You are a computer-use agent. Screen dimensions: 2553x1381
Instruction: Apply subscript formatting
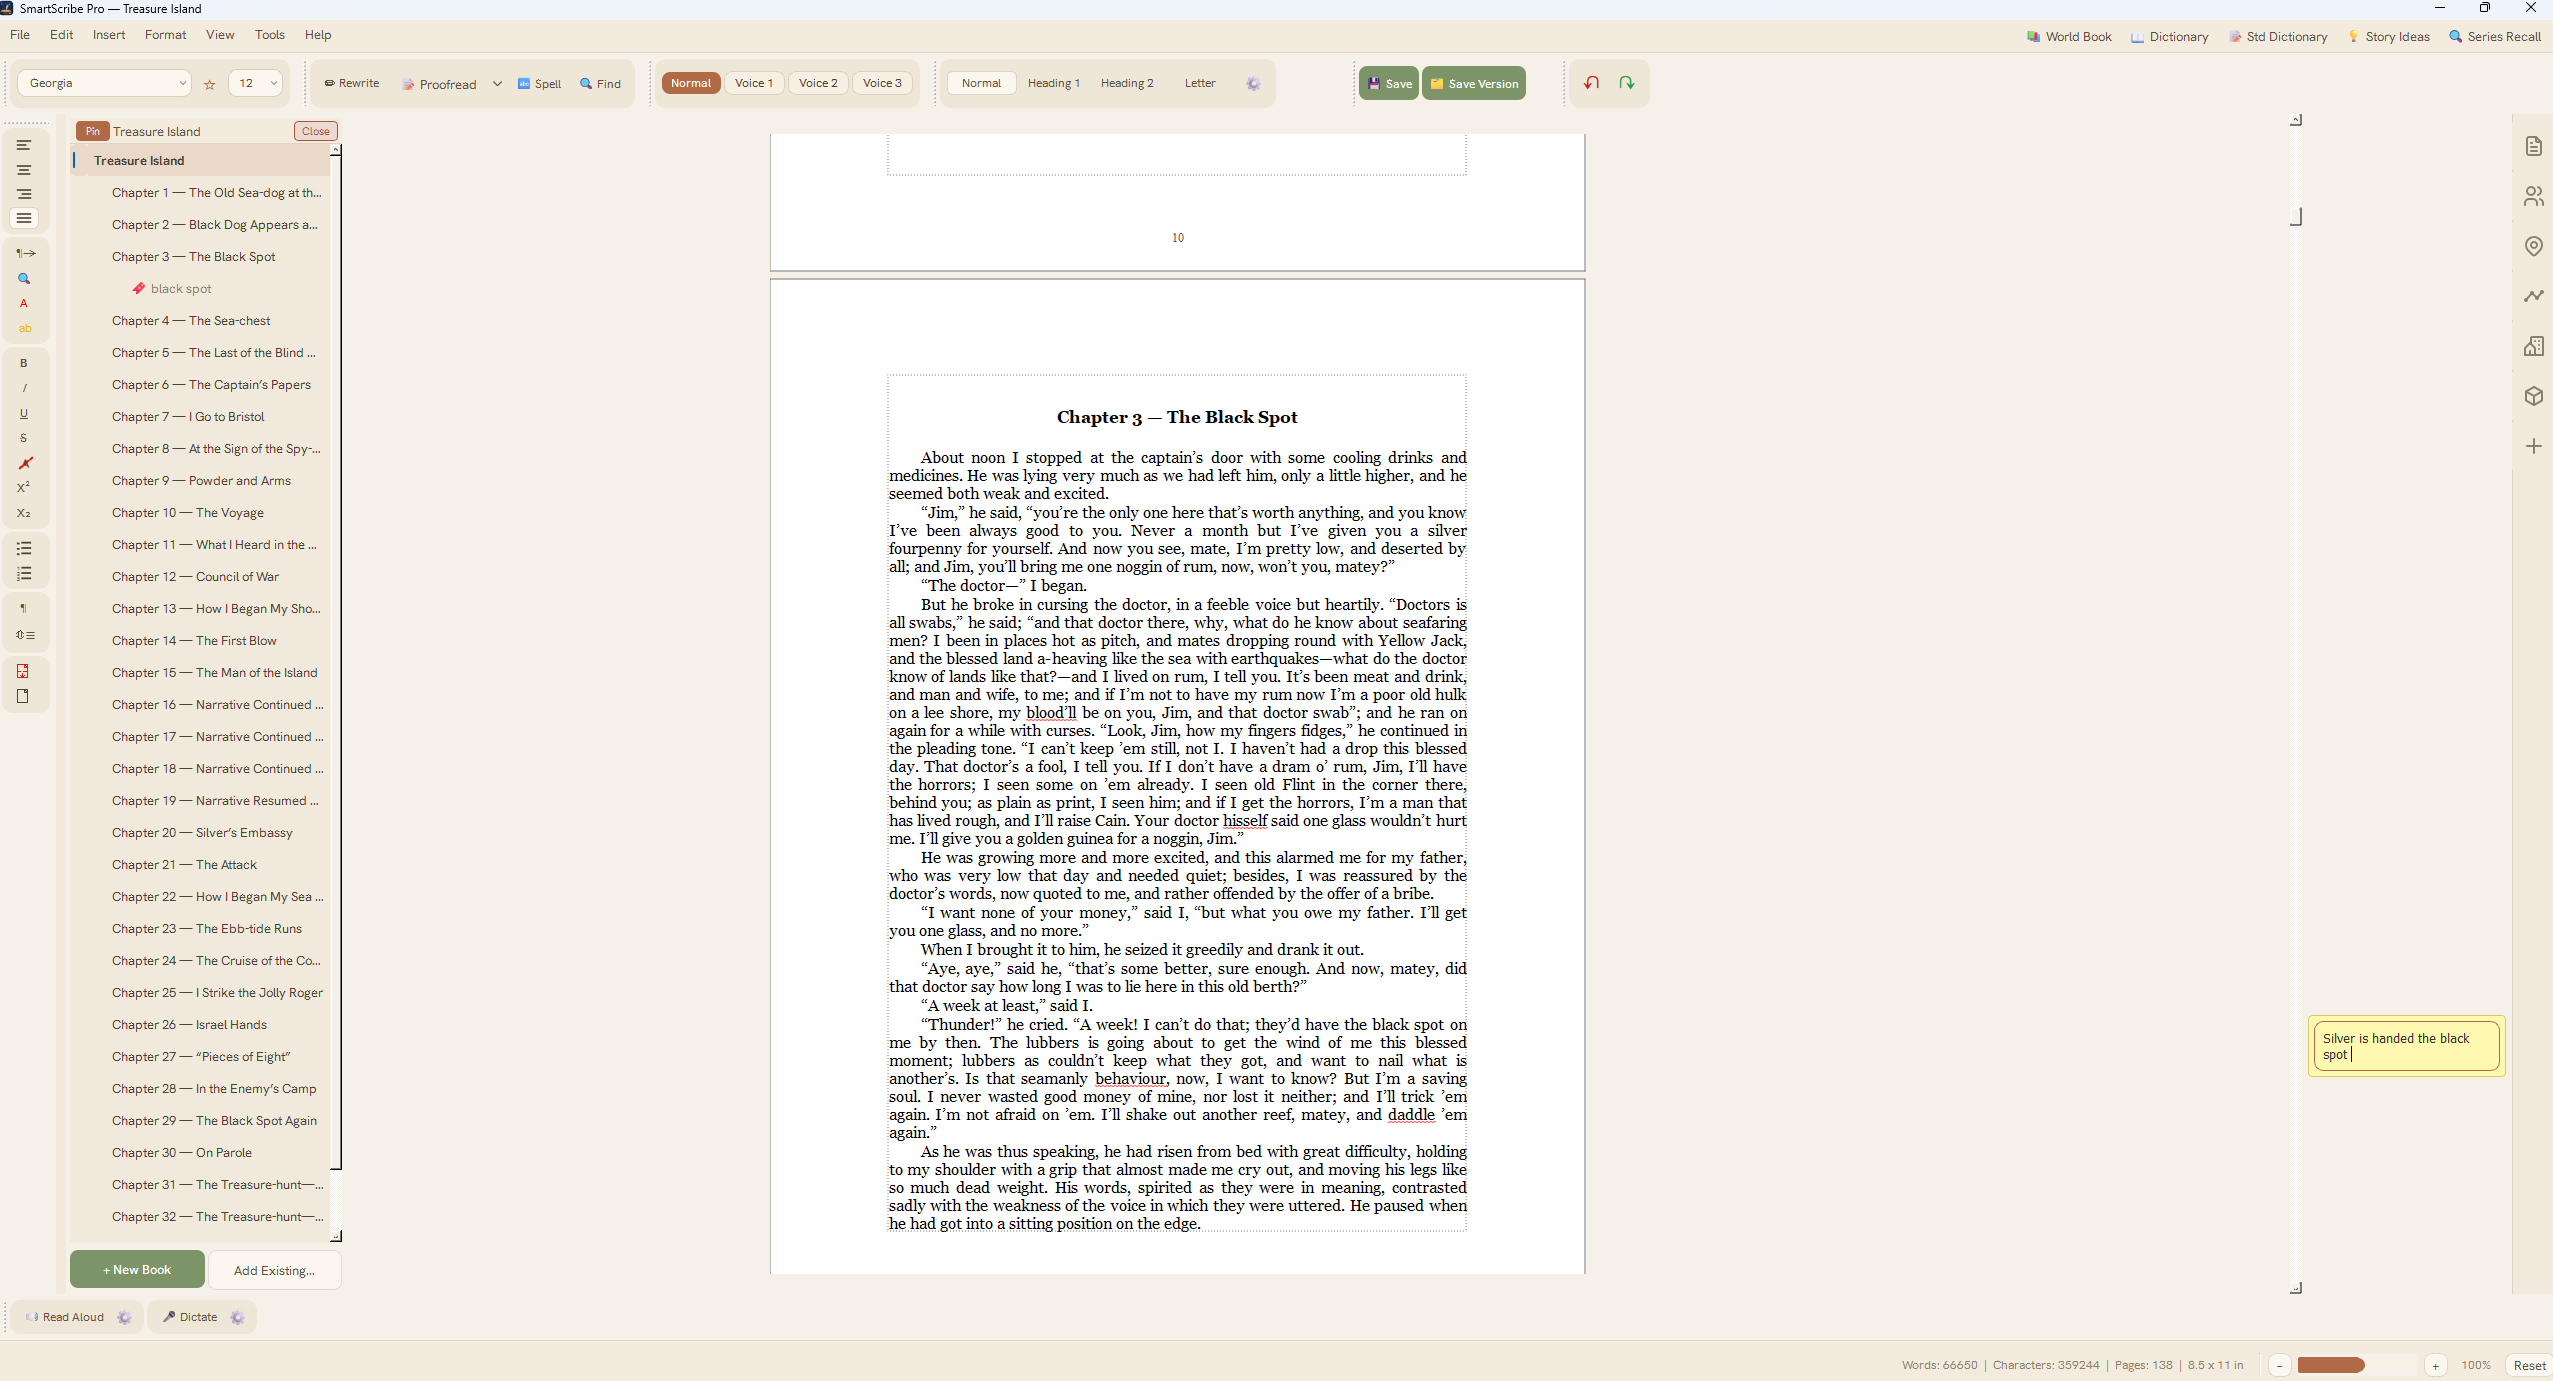coord(24,513)
